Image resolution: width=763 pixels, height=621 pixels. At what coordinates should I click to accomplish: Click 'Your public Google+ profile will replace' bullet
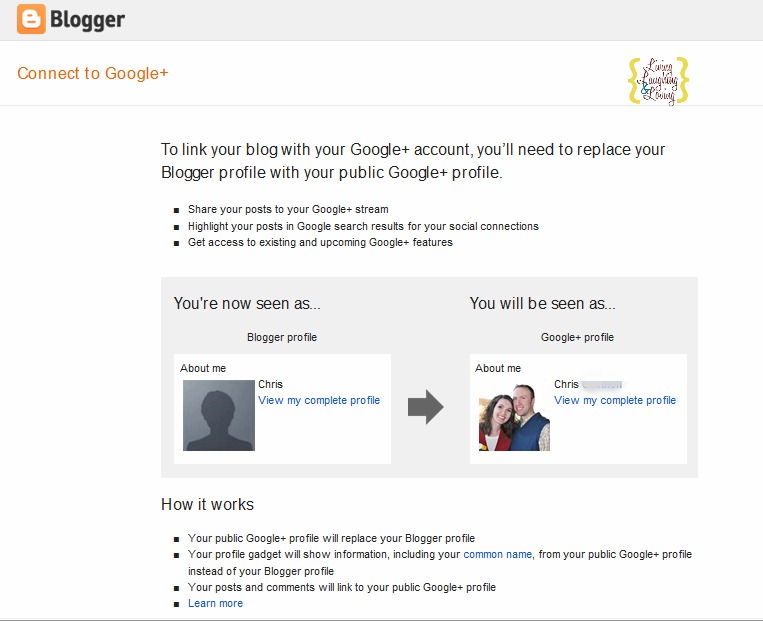click(331, 538)
